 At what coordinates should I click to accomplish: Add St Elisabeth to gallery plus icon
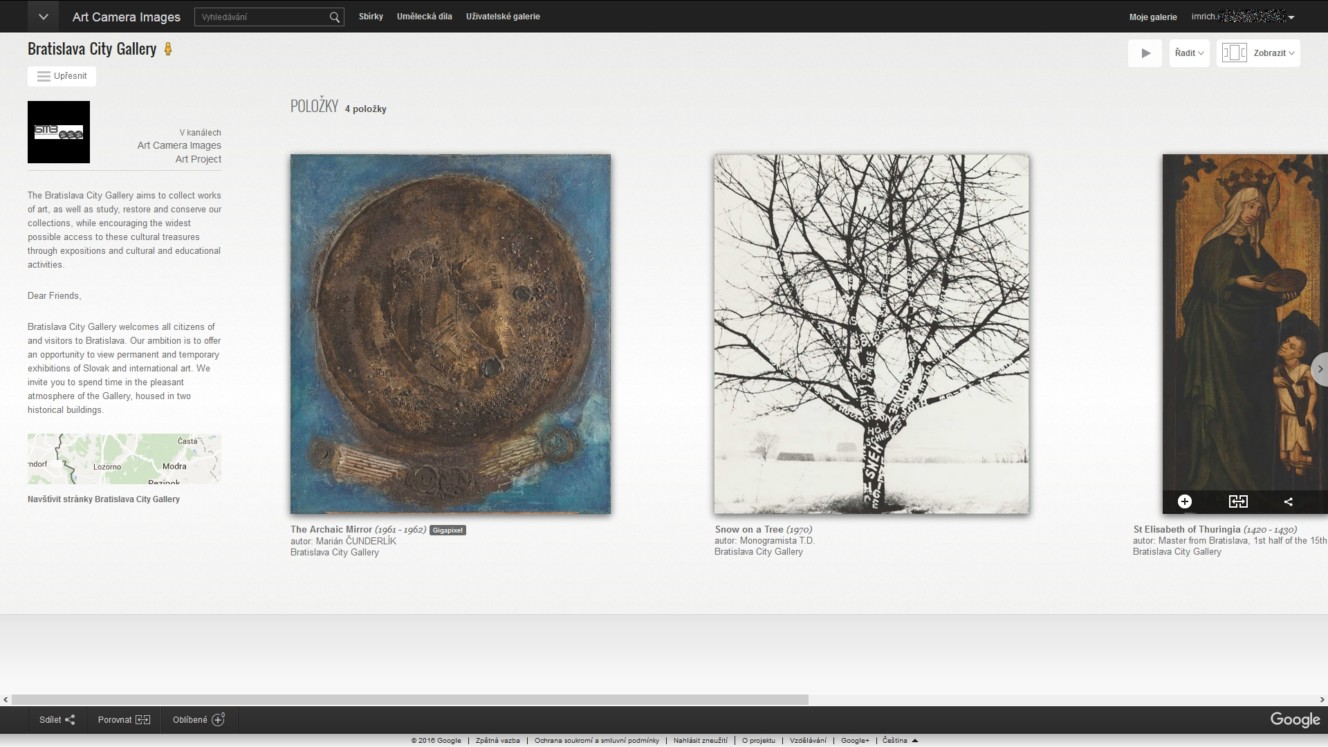pyautogui.click(x=1185, y=502)
